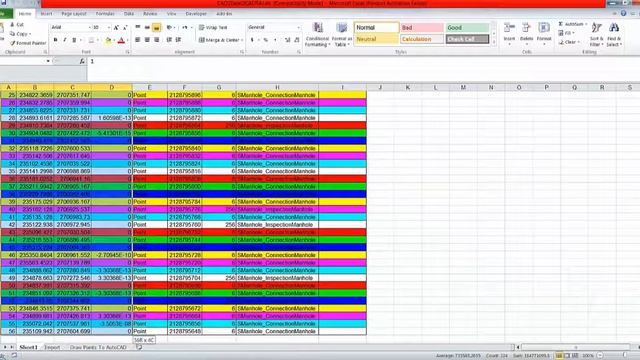Viewport: 640px width, 360px height.
Task: Open the Name Box dropdown arrow
Action: pyautogui.click(x=48, y=61)
